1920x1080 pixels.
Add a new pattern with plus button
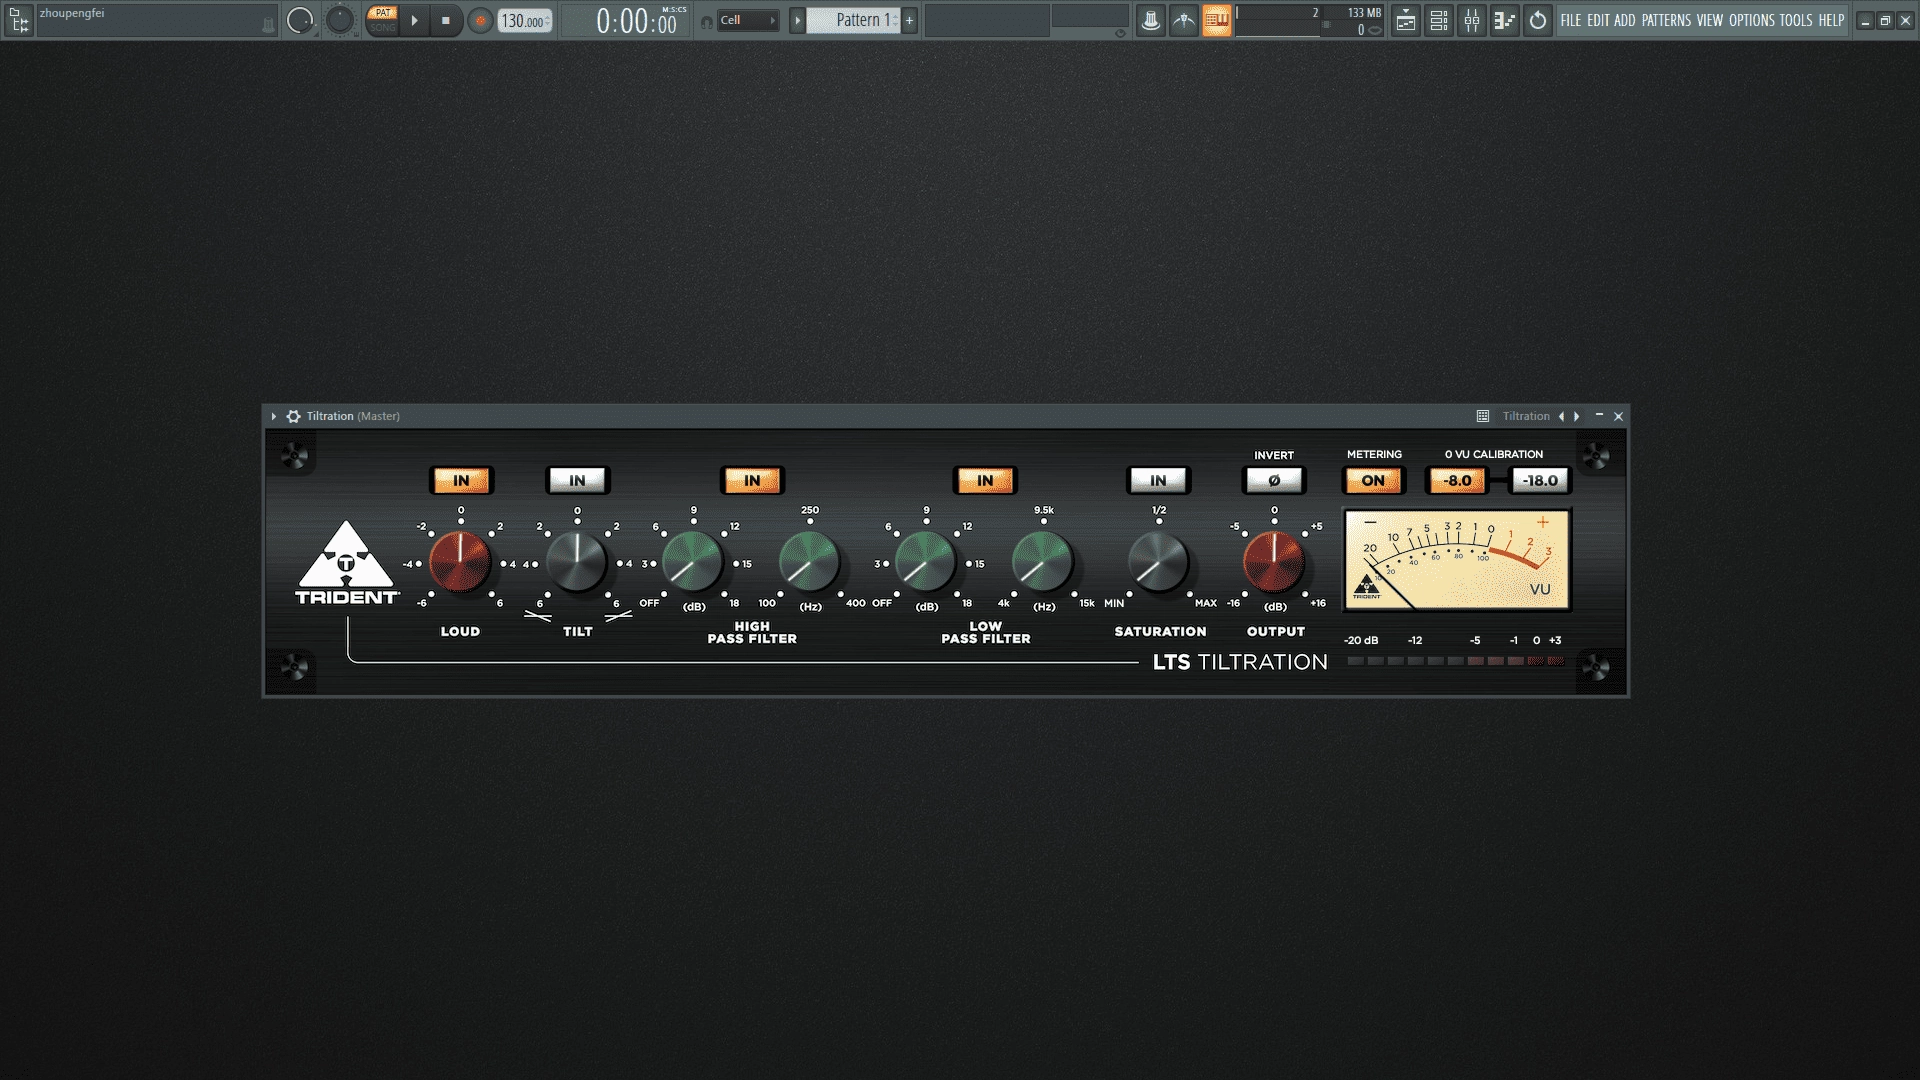tap(909, 20)
